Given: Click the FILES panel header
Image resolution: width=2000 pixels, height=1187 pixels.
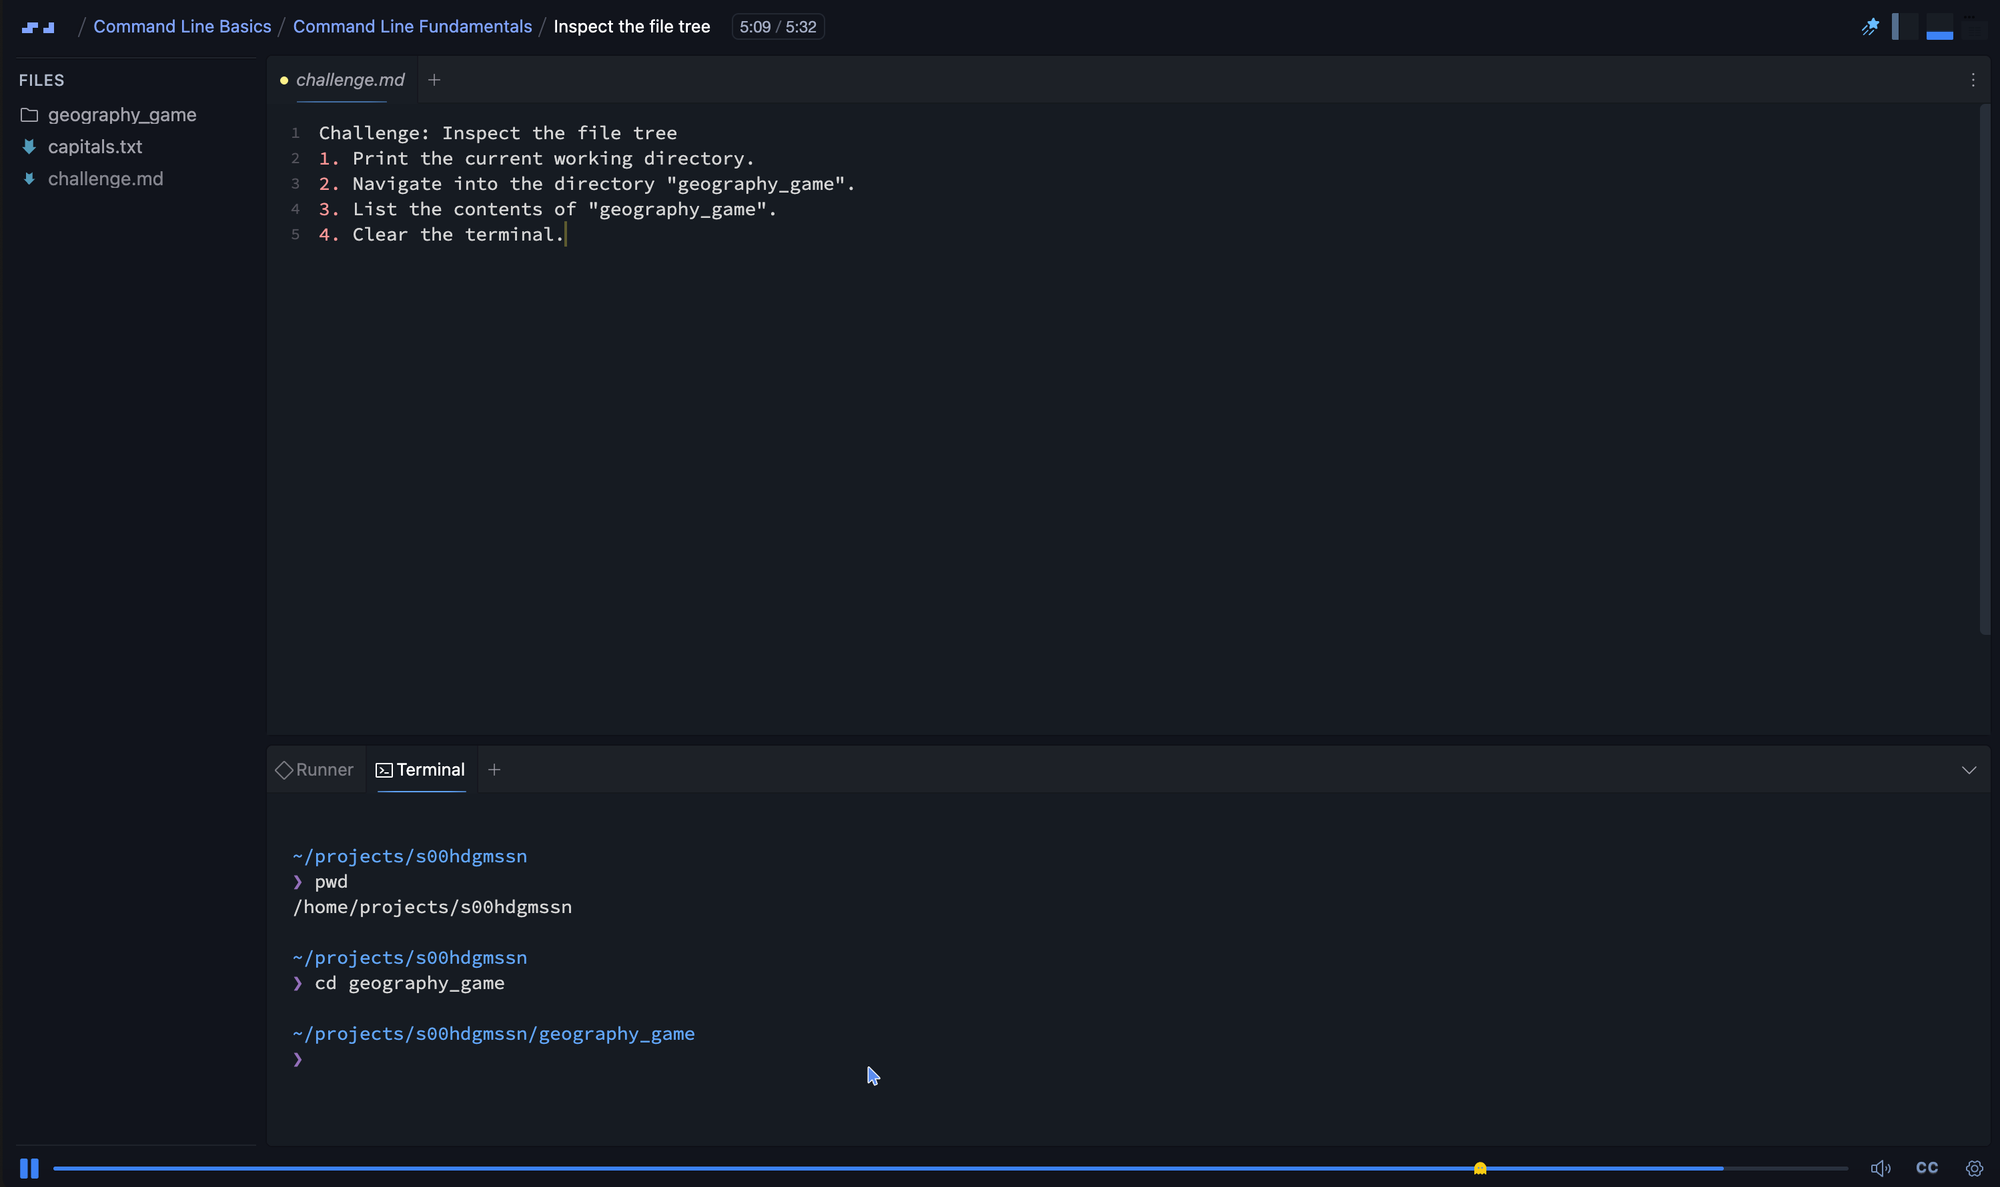Looking at the screenshot, I should (41, 80).
